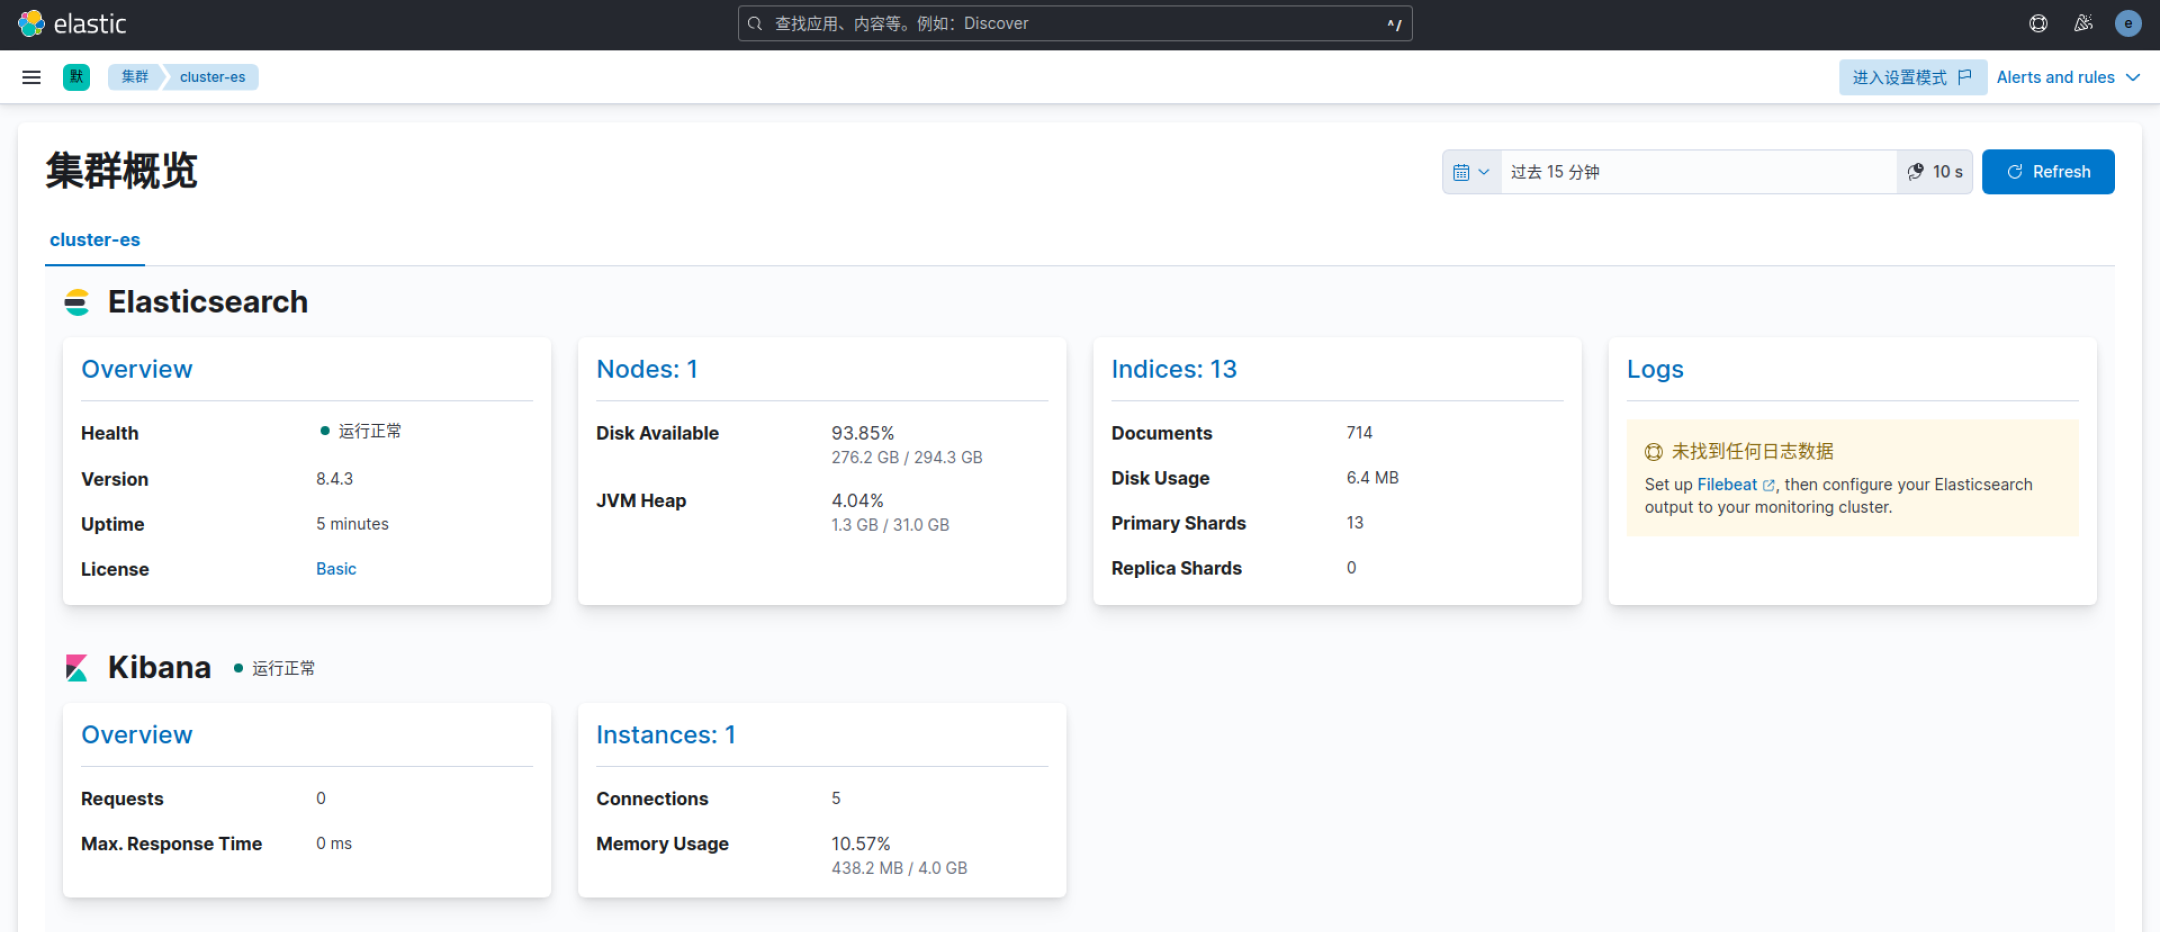Click the Kibana logo icon

[x=77, y=667]
